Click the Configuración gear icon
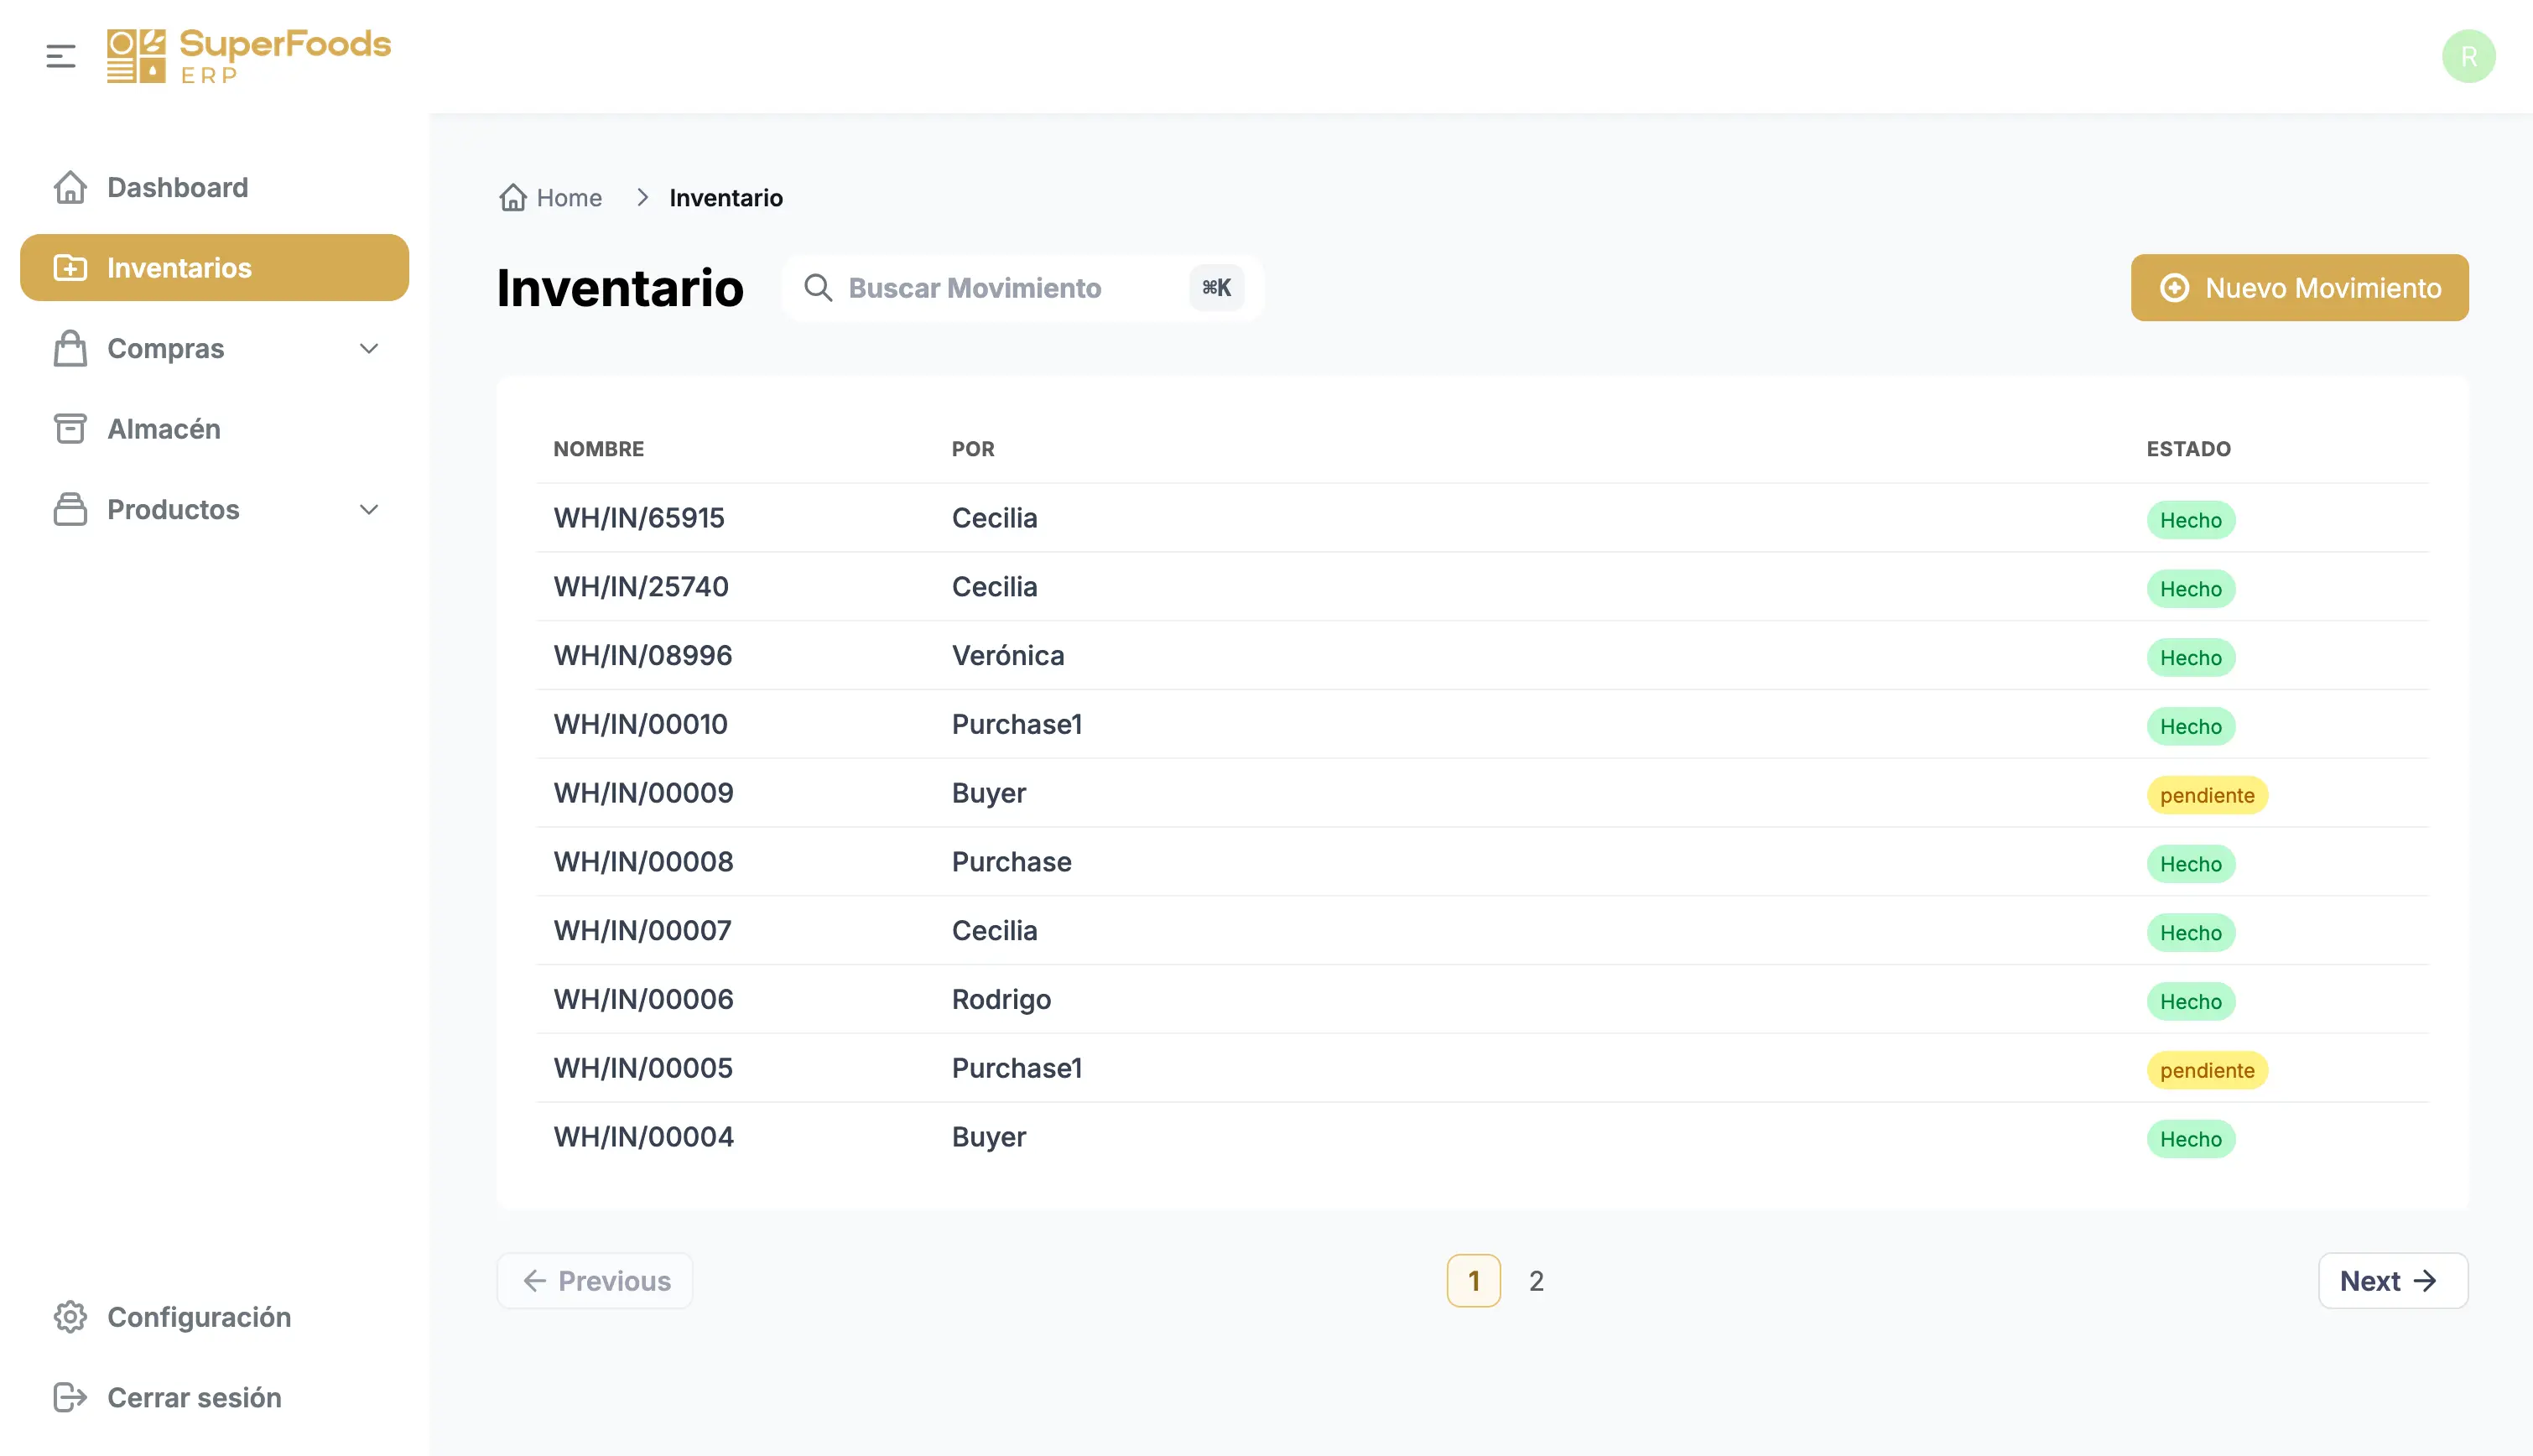Screen dimensions: 2533x1456 click(70, 1316)
